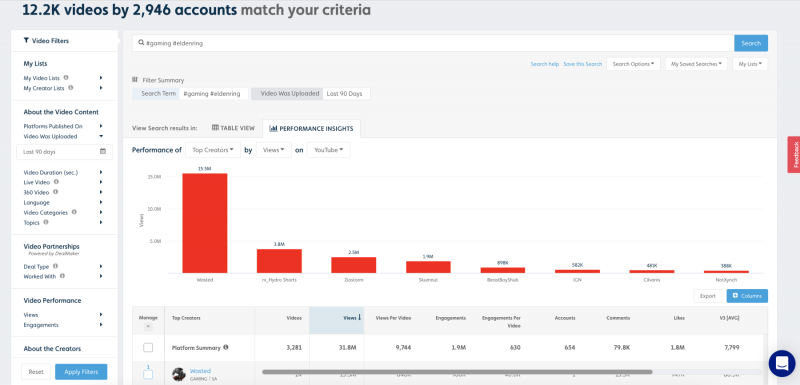Click the info icon next to Deal Type

55,266
